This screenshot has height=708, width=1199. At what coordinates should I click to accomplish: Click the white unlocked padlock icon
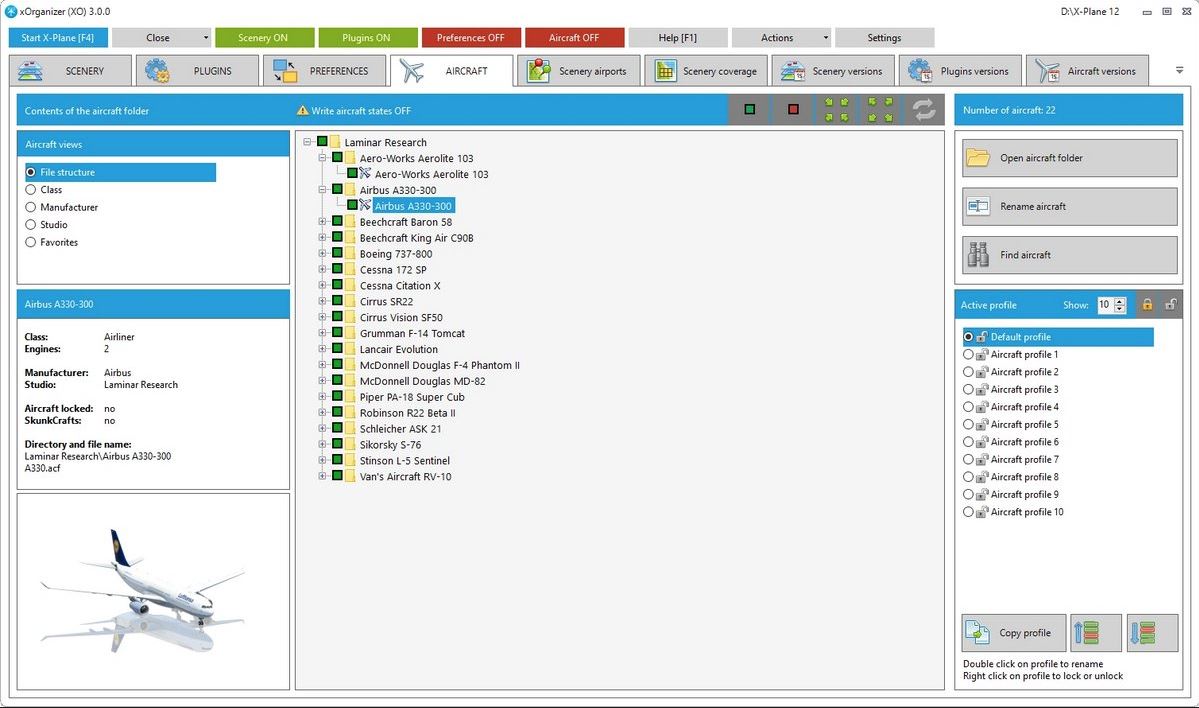pos(1171,304)
